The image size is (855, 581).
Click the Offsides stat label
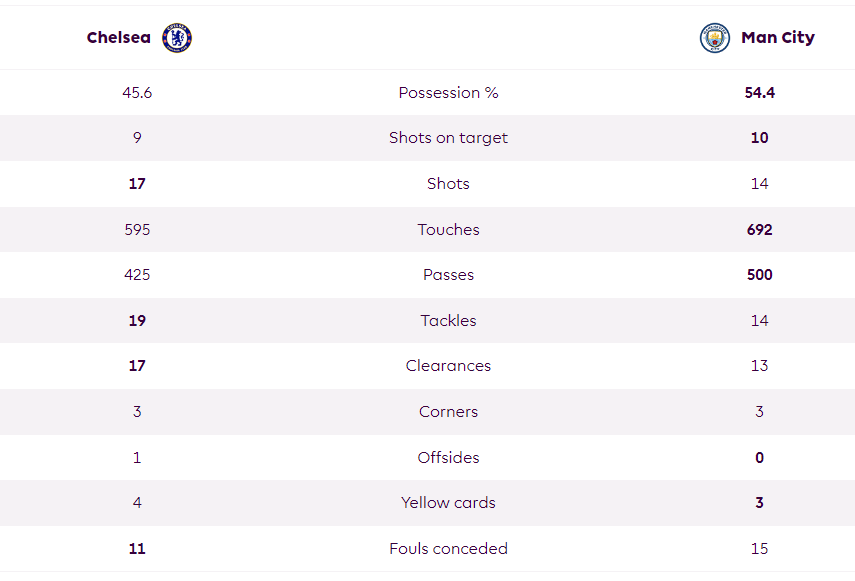[x=448, y=457]
